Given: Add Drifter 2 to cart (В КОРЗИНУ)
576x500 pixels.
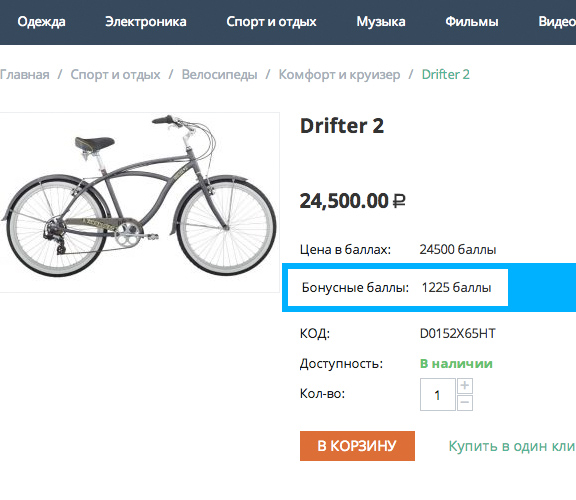Looking at the screenshot, I should [357, 446].
